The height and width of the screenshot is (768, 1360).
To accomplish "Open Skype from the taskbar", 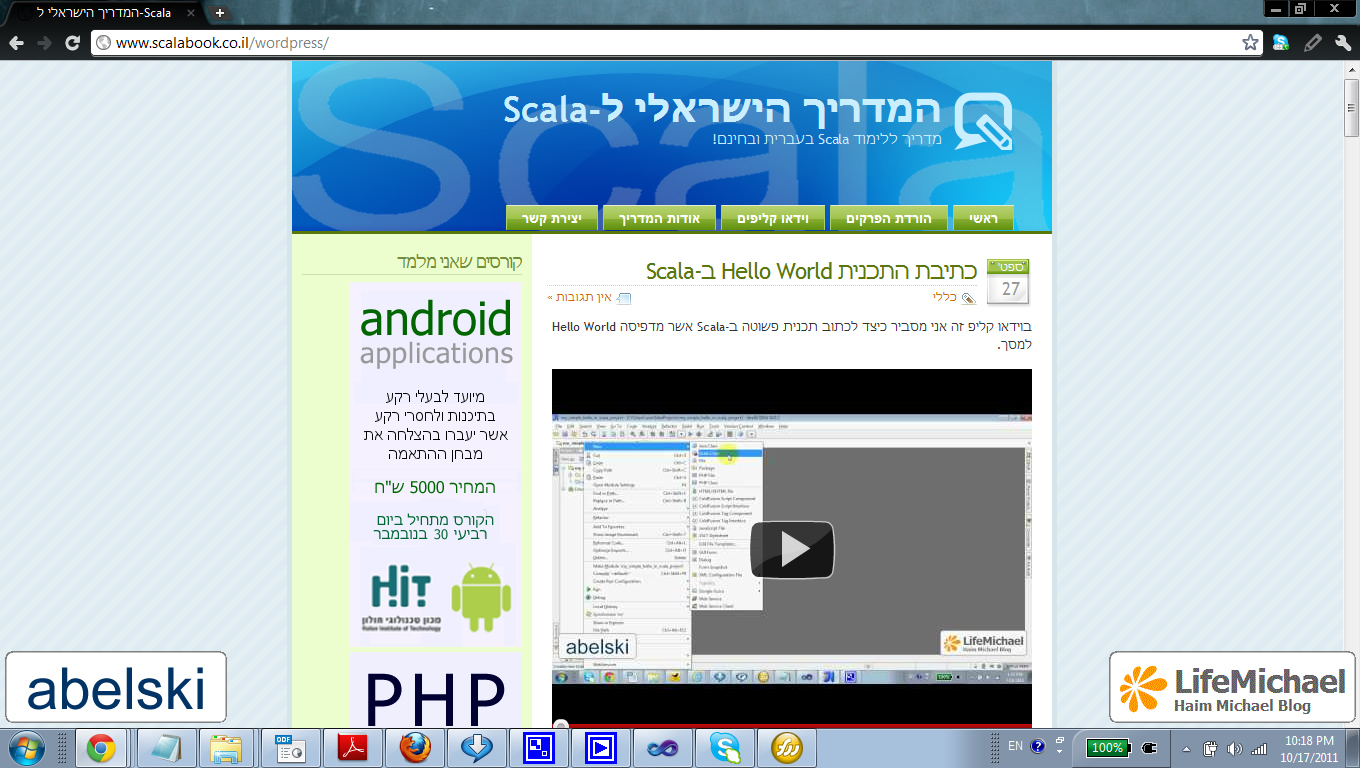I will (x=725, y=747).
